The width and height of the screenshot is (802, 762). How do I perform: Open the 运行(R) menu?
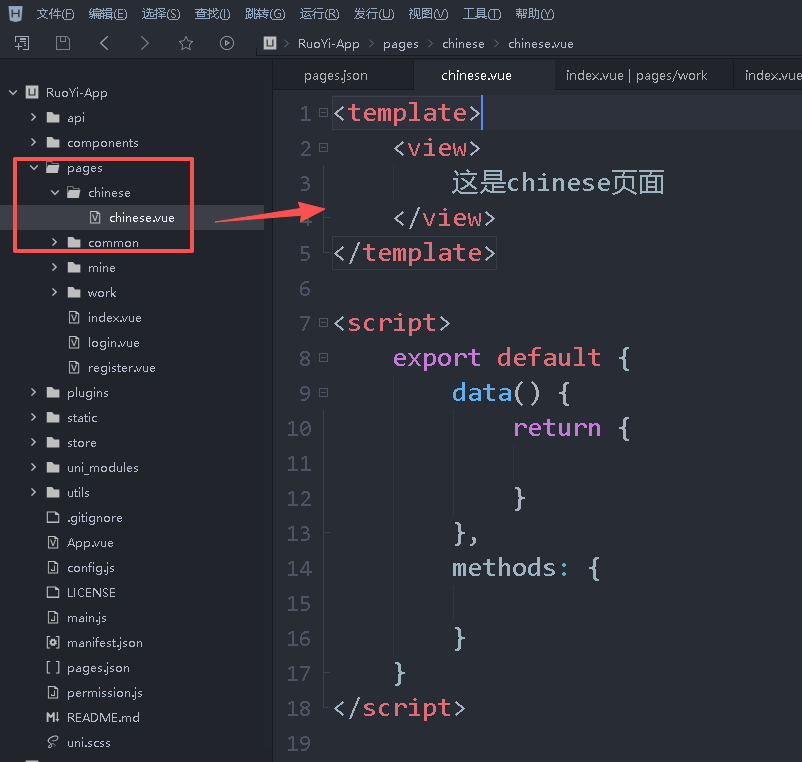(319, 14)
